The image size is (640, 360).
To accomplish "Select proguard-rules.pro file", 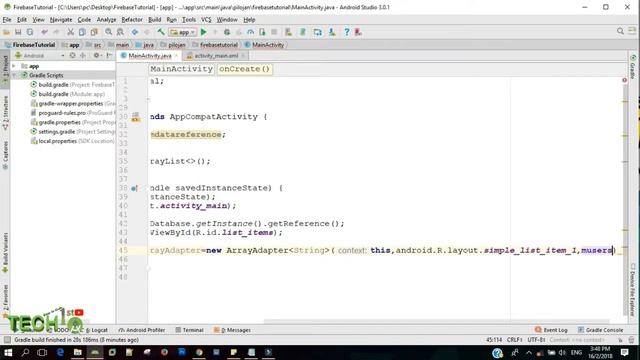I will click(x=73, y=113).
